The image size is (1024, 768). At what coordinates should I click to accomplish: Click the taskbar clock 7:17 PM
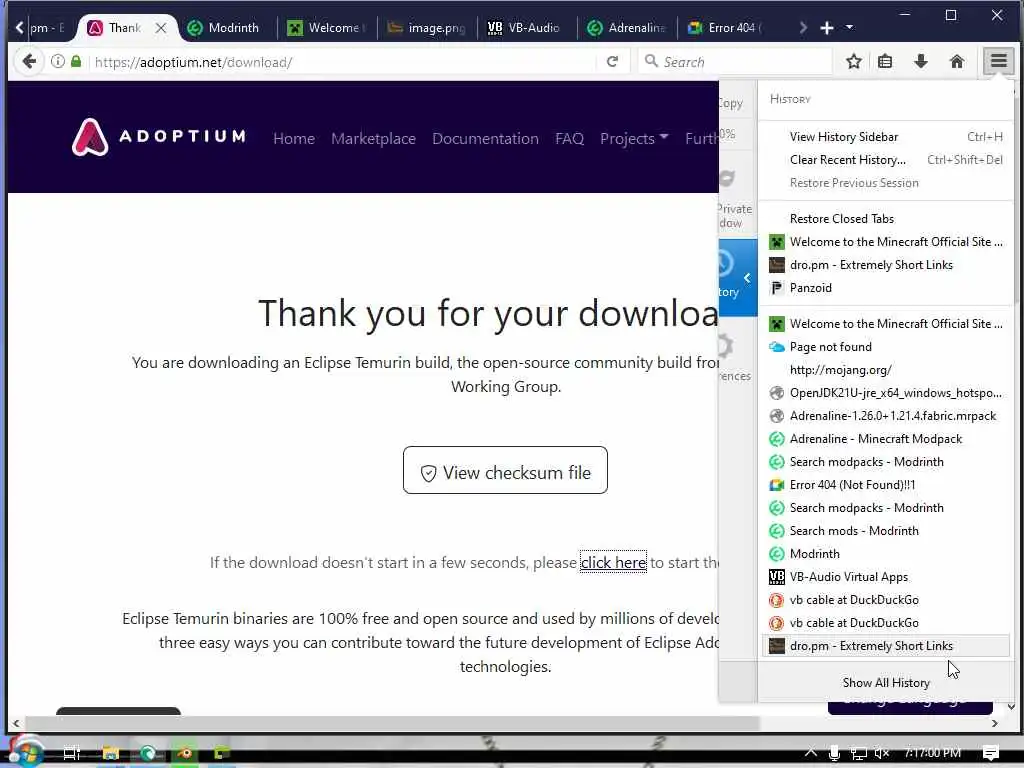[x=933, y=753]
